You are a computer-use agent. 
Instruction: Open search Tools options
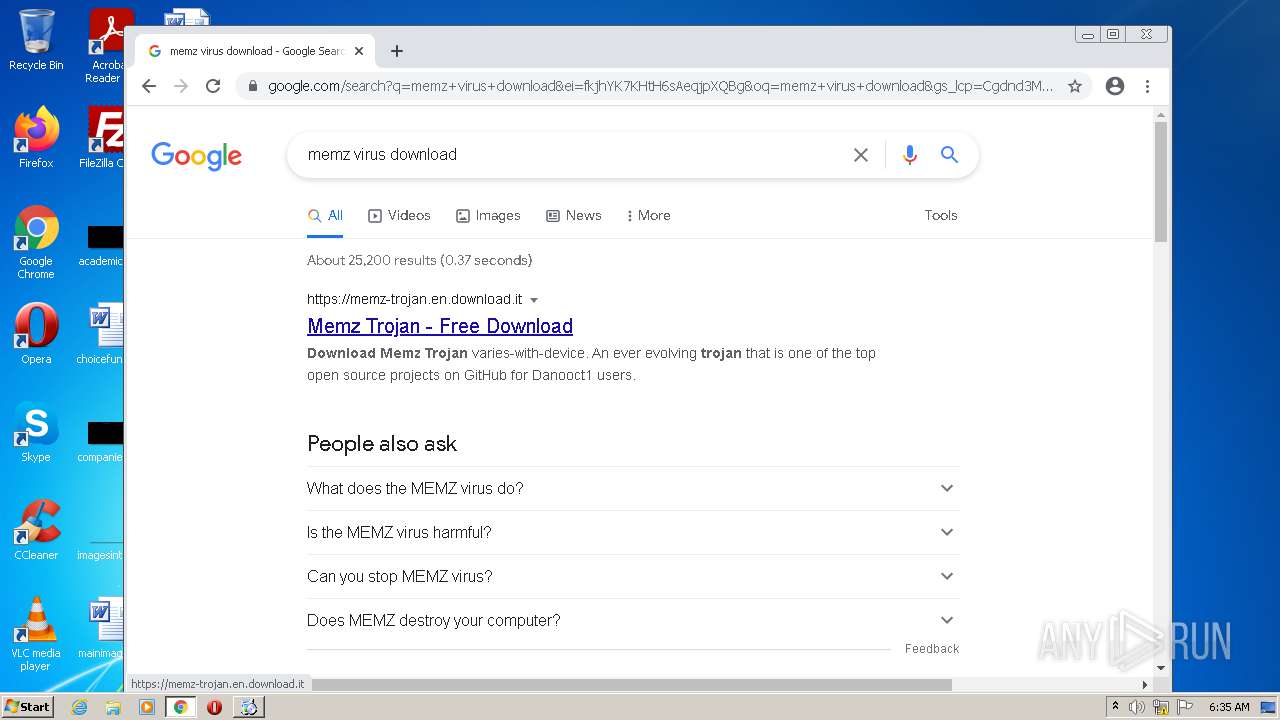(x=941, y=215)
